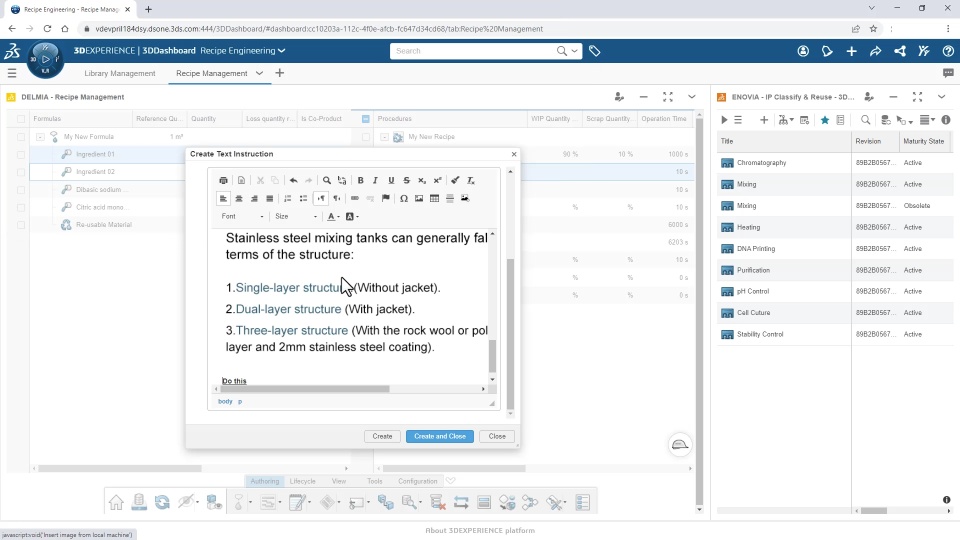Insert special character omega symbol
The image size is (960, 540).
tap(403, 198)
